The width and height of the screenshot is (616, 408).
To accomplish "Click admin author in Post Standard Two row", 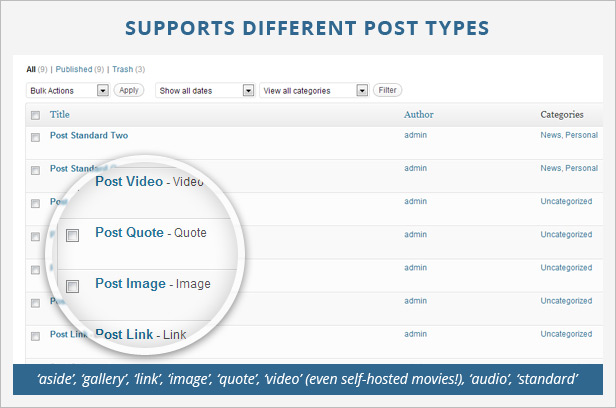I will (416, 135).
